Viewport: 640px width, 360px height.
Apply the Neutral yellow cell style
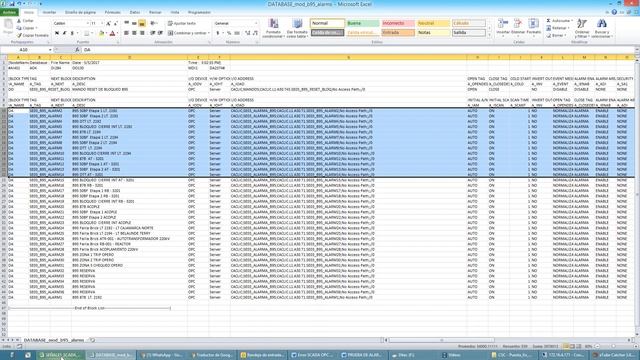(433, 23)
